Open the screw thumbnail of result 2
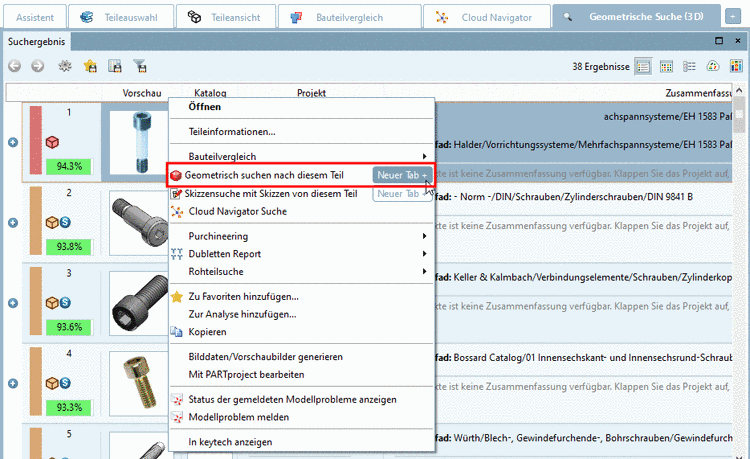The image size is (750, 459). [x=139, y=223]
